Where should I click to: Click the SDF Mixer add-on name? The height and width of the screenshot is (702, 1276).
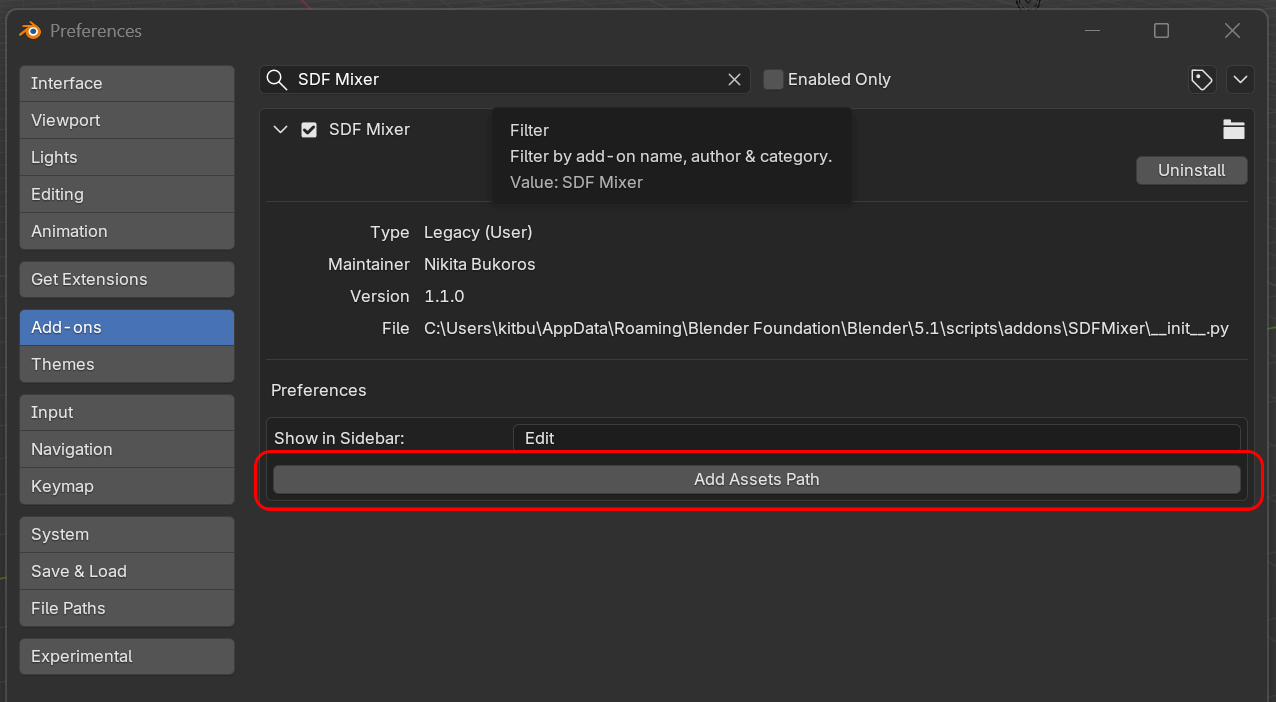click(369, 129)
